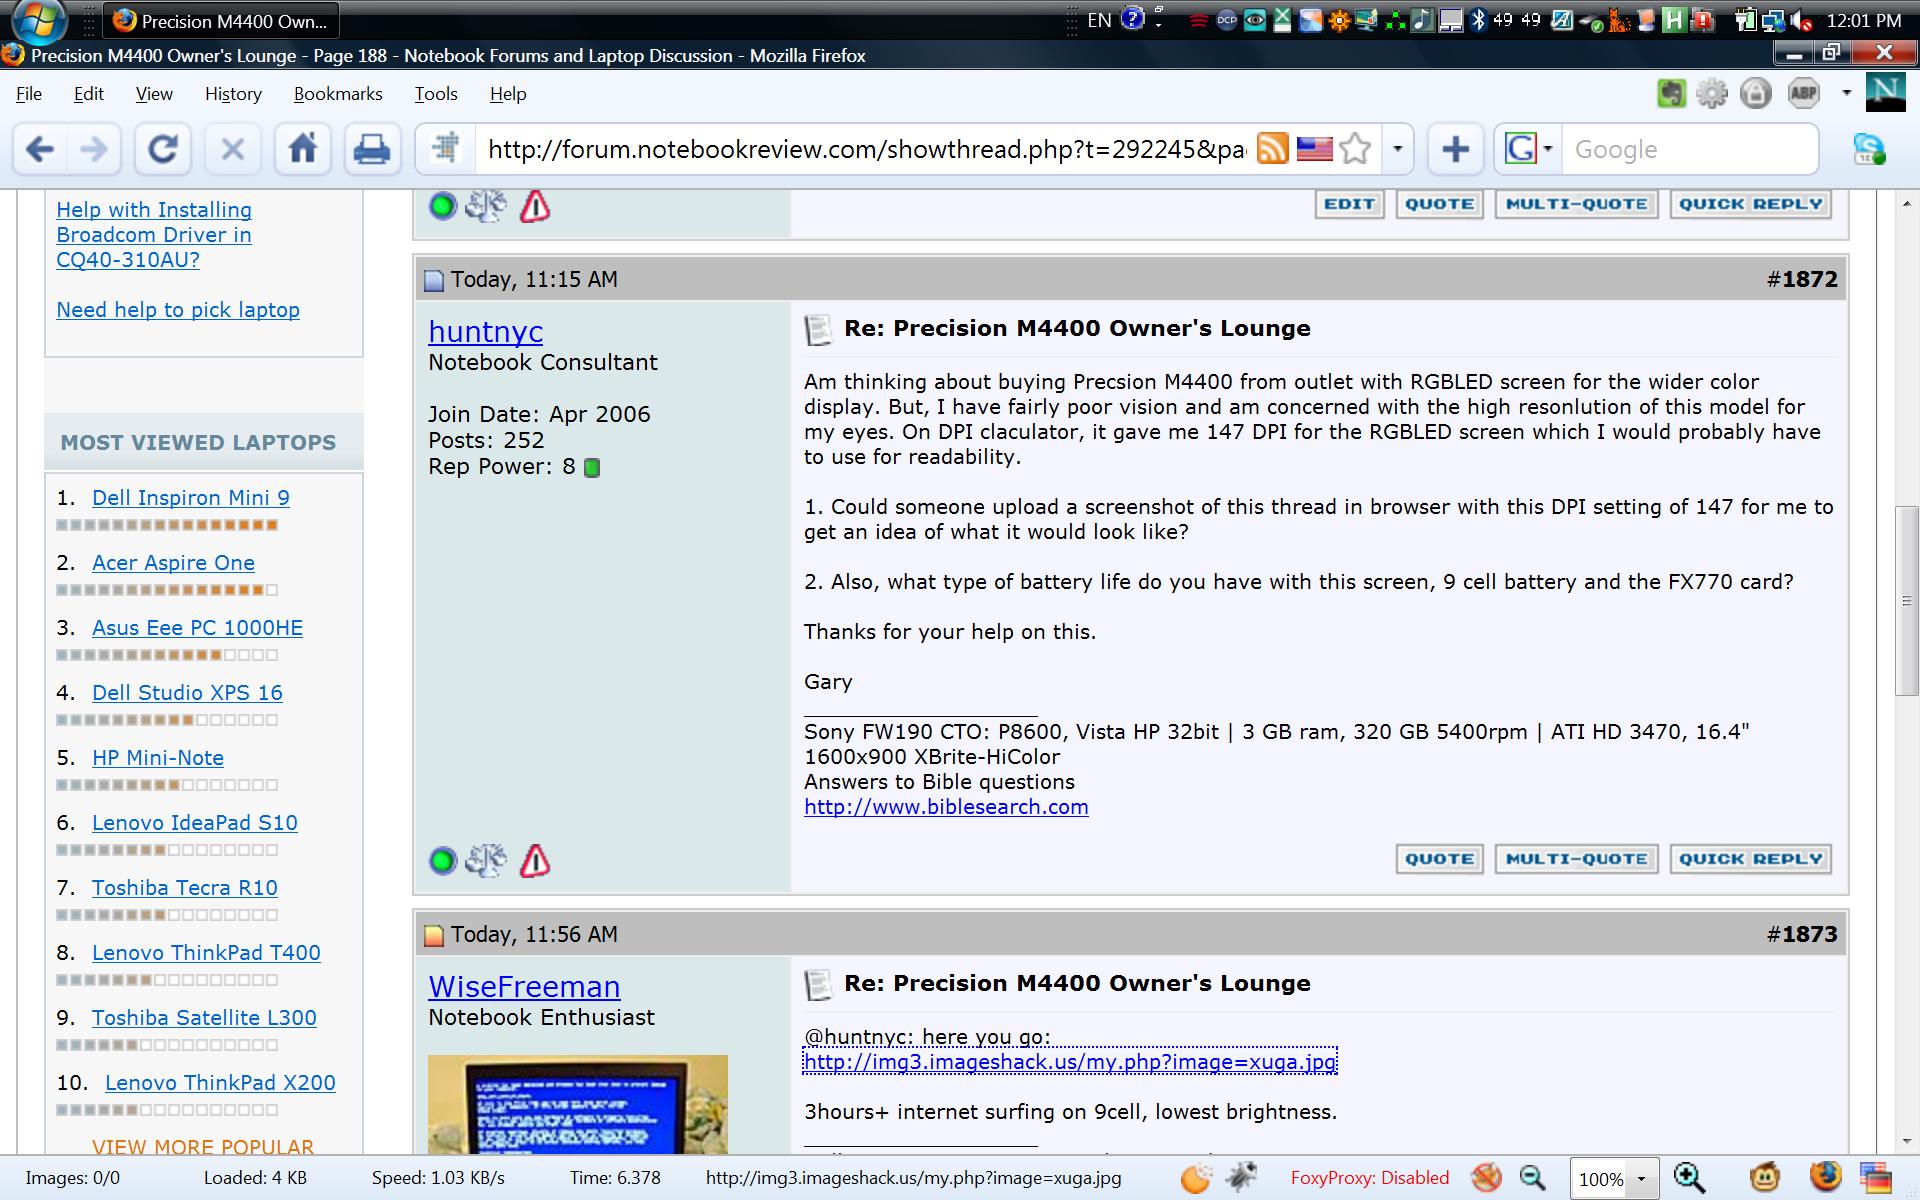Open the View menu
Image resolution: width=1920 pixels, height=1200 pixels.
pyautogui.click(x=154, y=94)
